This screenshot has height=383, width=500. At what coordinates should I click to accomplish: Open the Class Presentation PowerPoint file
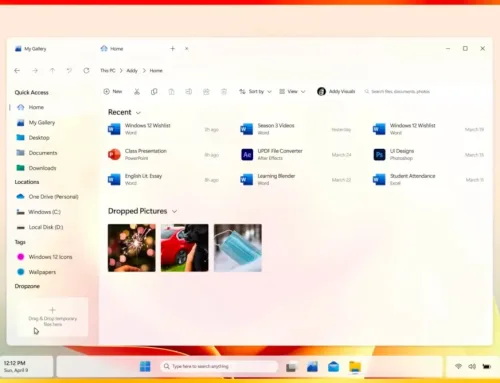click(x=163, y=154)
